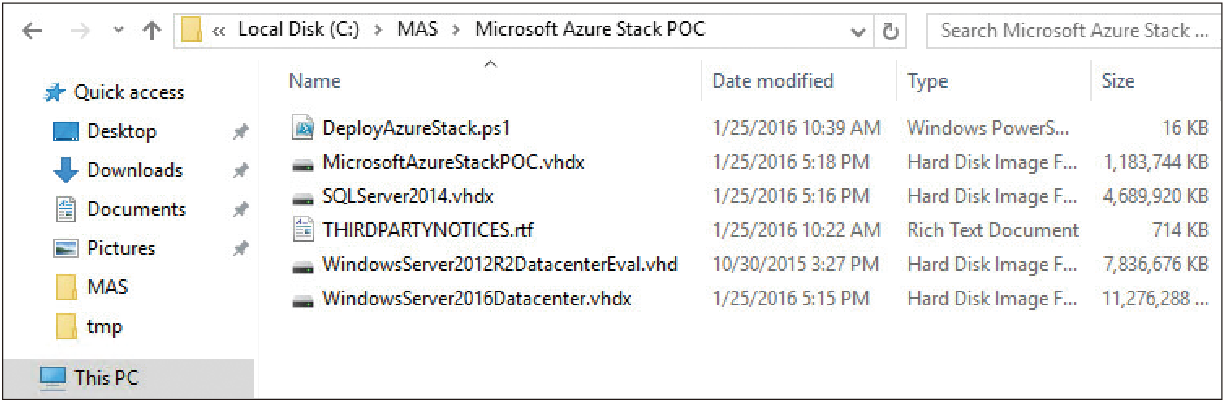Go up one folder level arrow
The width and height of the screenshot is (1226, 404).
151,31
